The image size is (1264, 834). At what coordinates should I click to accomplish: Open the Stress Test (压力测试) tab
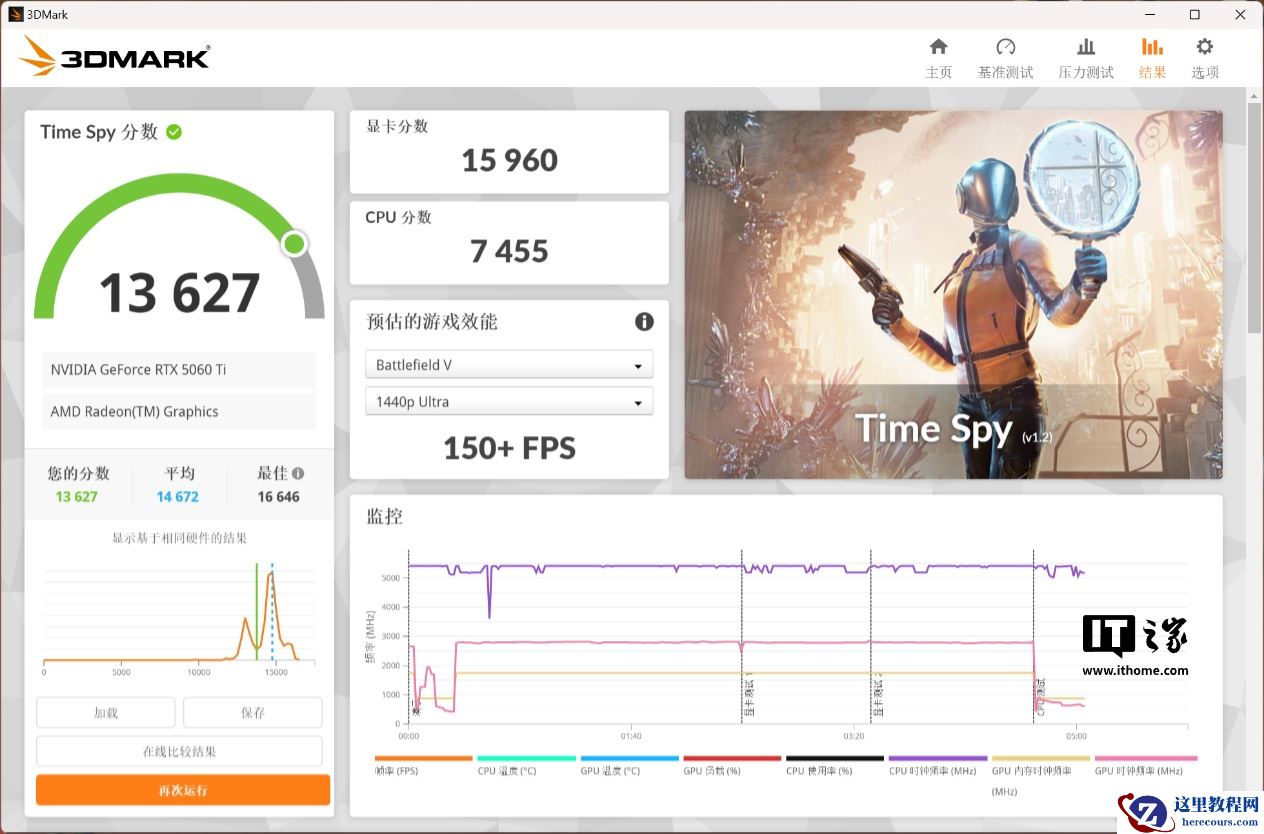pyautogui.click(x=1086, y=58)
